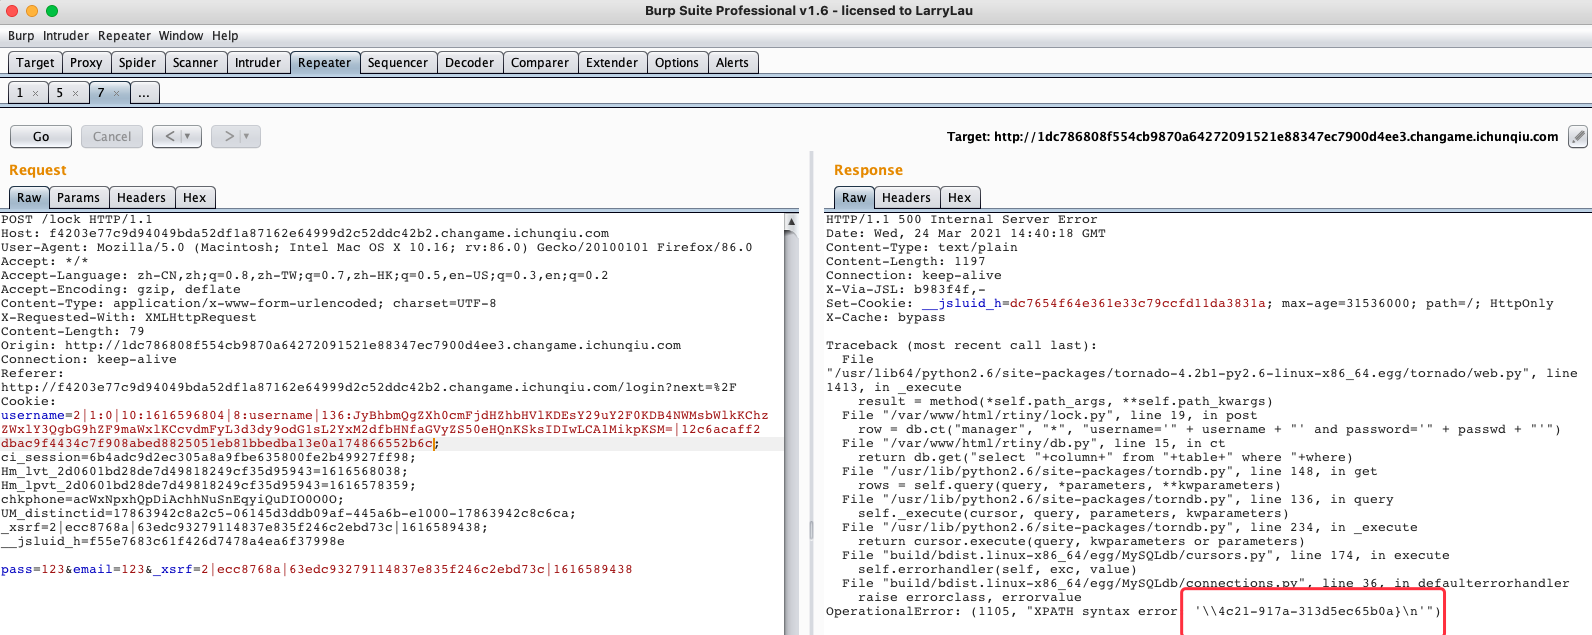Viewport: 1592px width, 635px height.
Task: Click the Traceback line in response
Action: click(962, 345)
